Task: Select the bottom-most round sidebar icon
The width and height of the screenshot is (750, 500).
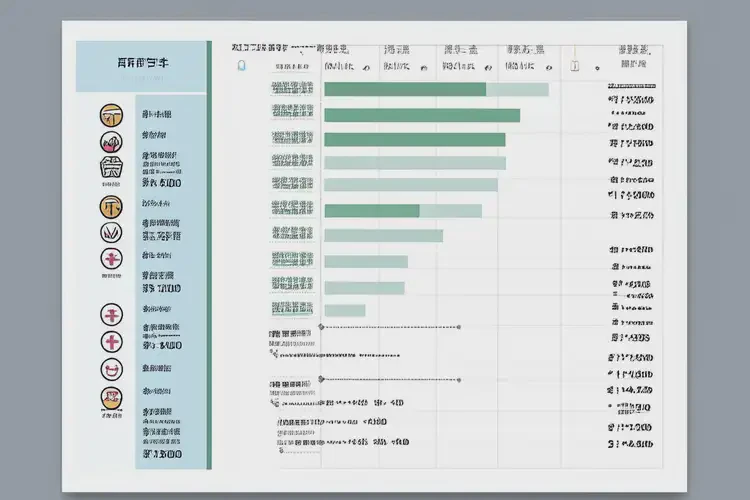Action: tap(110, 398)
